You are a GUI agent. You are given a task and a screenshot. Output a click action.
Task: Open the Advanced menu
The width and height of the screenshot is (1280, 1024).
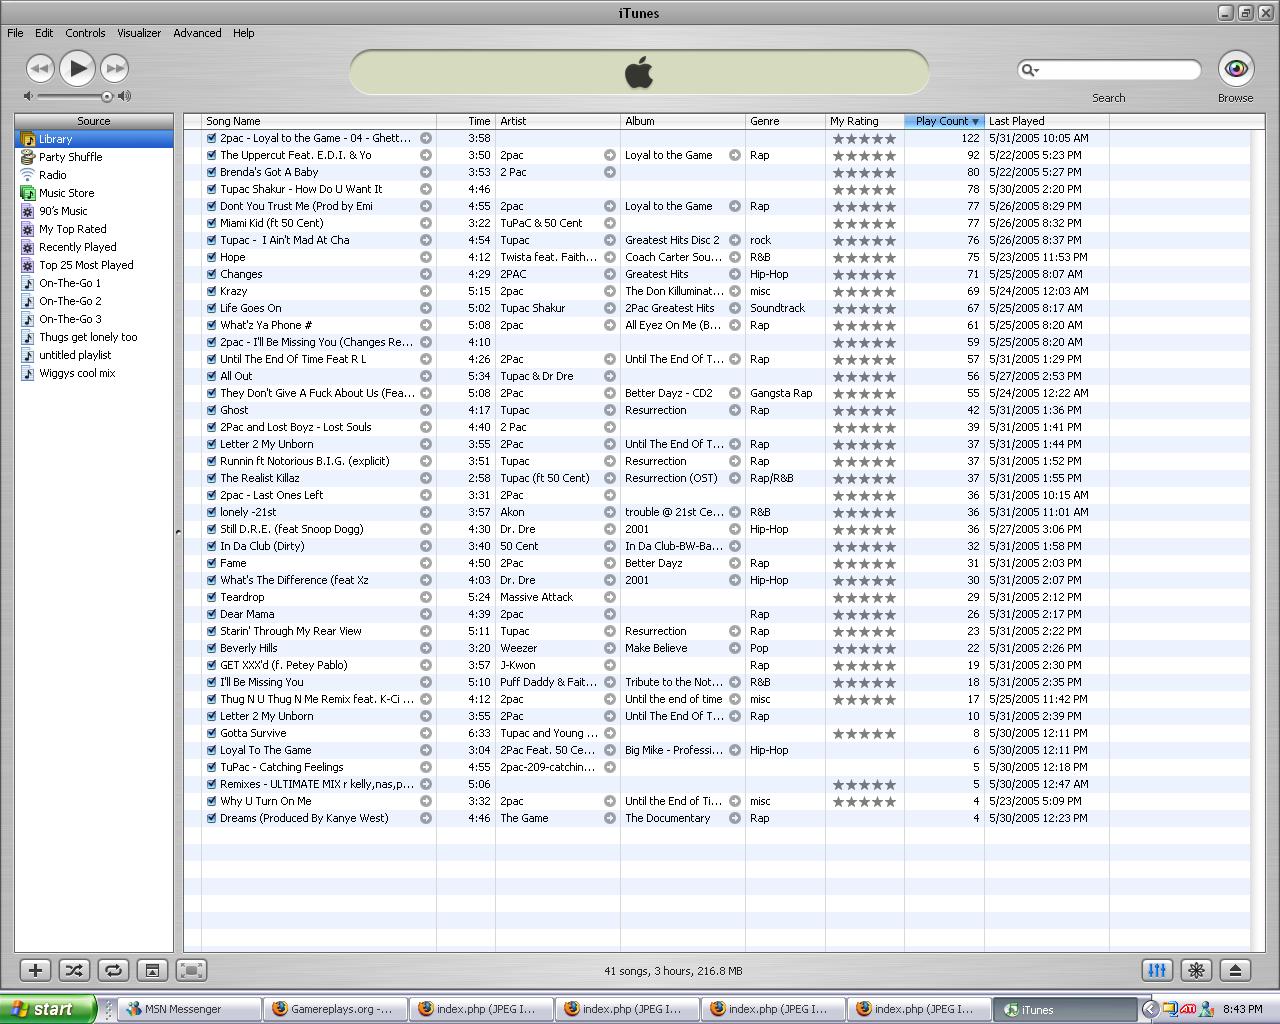197,33
